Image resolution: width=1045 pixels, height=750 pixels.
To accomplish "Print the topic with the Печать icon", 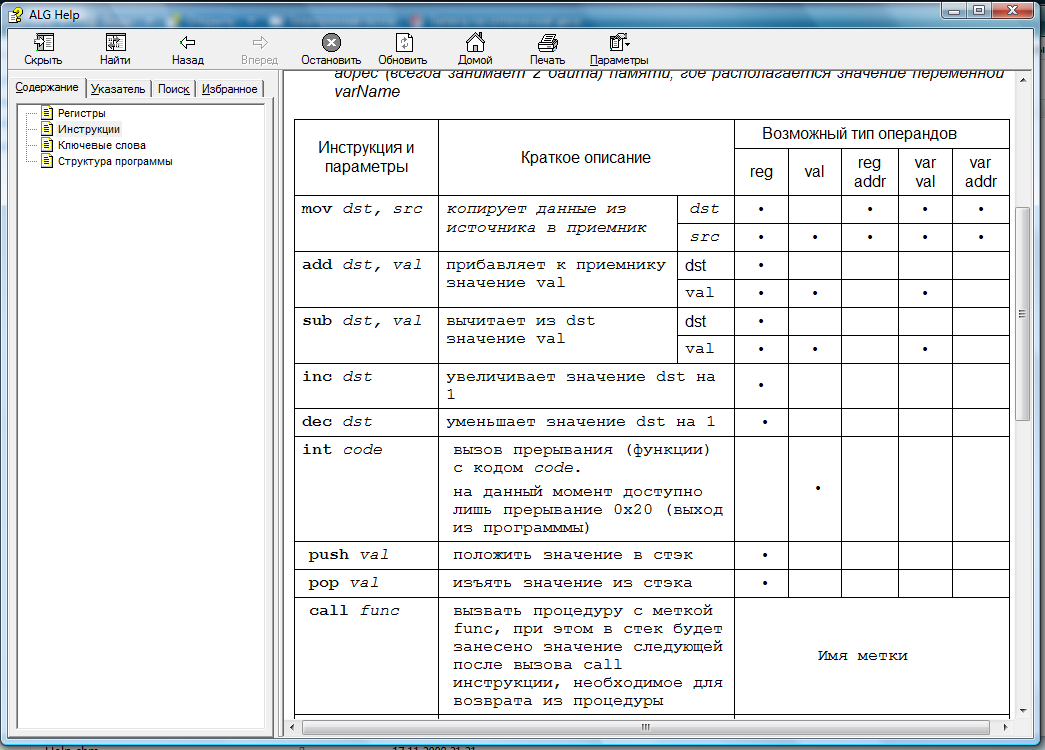I will click(547, 43).
